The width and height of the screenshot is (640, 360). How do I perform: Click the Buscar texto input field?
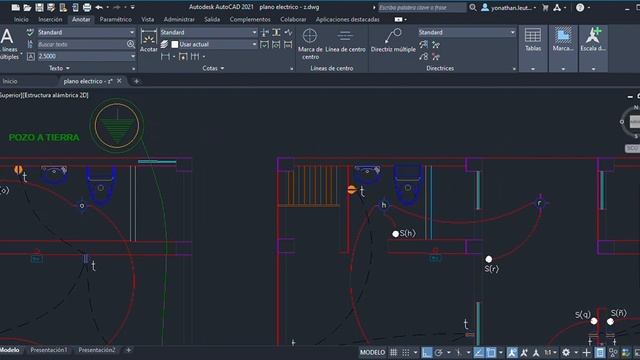[82, 44]
